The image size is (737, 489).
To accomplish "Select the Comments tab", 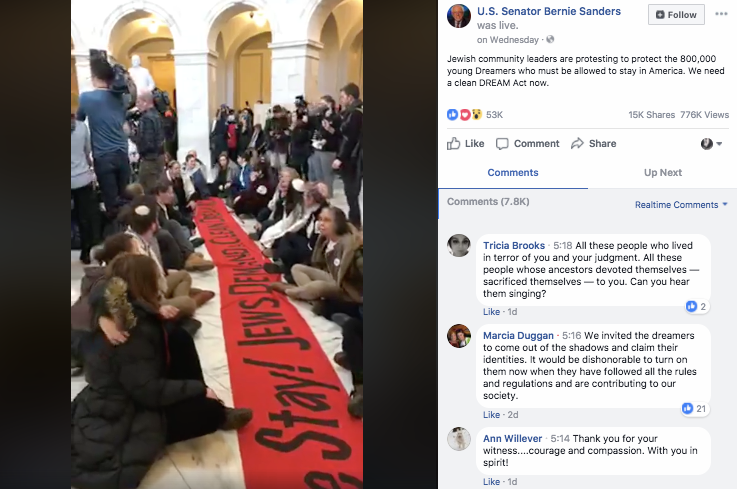I will 513,173.
